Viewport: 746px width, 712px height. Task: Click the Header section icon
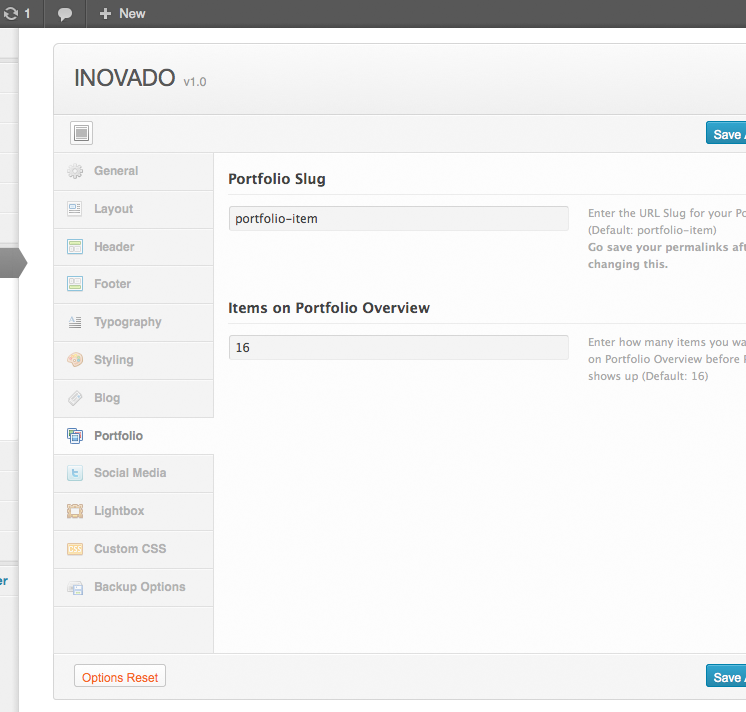75,246
